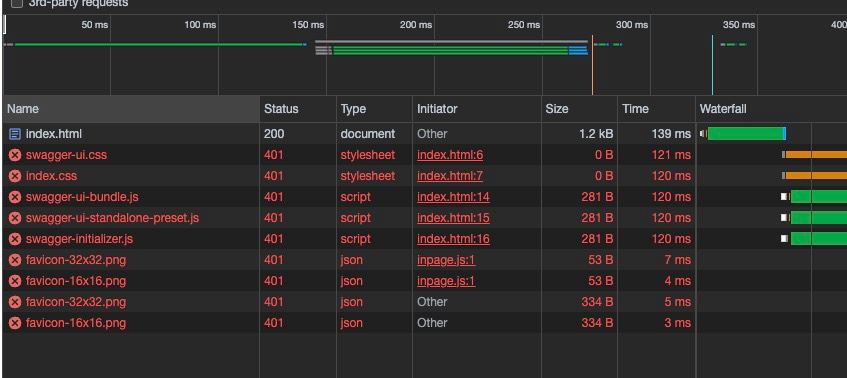Image resolution: width=847 pixels, height=378 pixels.
Task: Click the 139 ms time value
Action: click(x=671, y=134)
